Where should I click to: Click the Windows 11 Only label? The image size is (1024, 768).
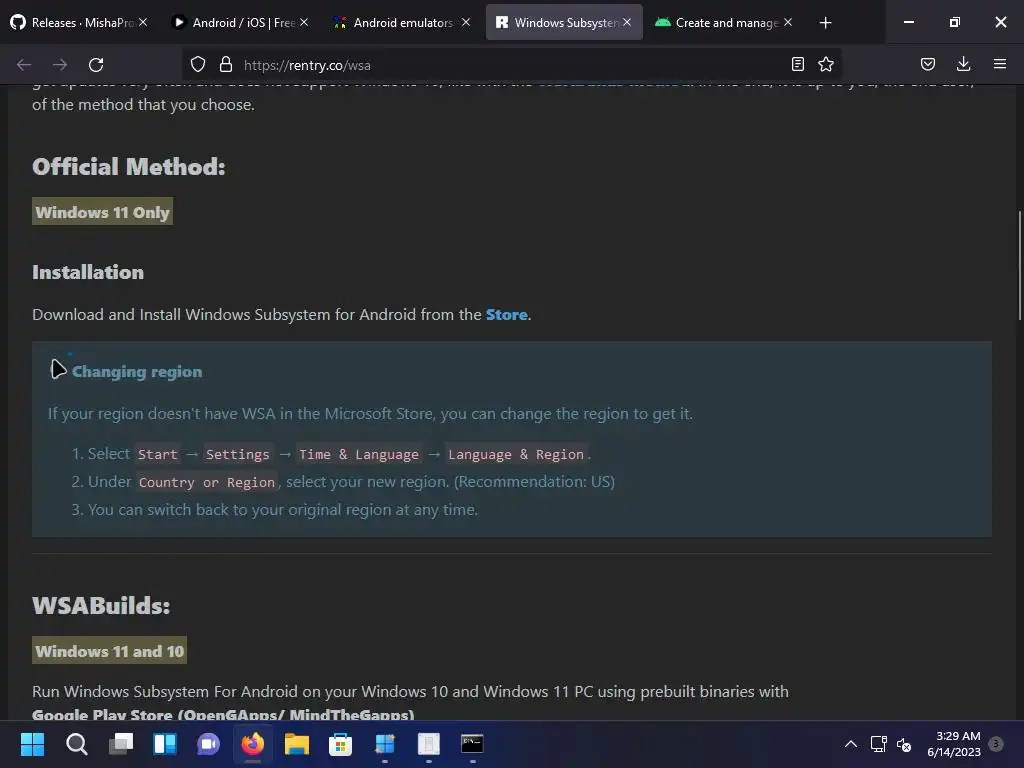103,212
